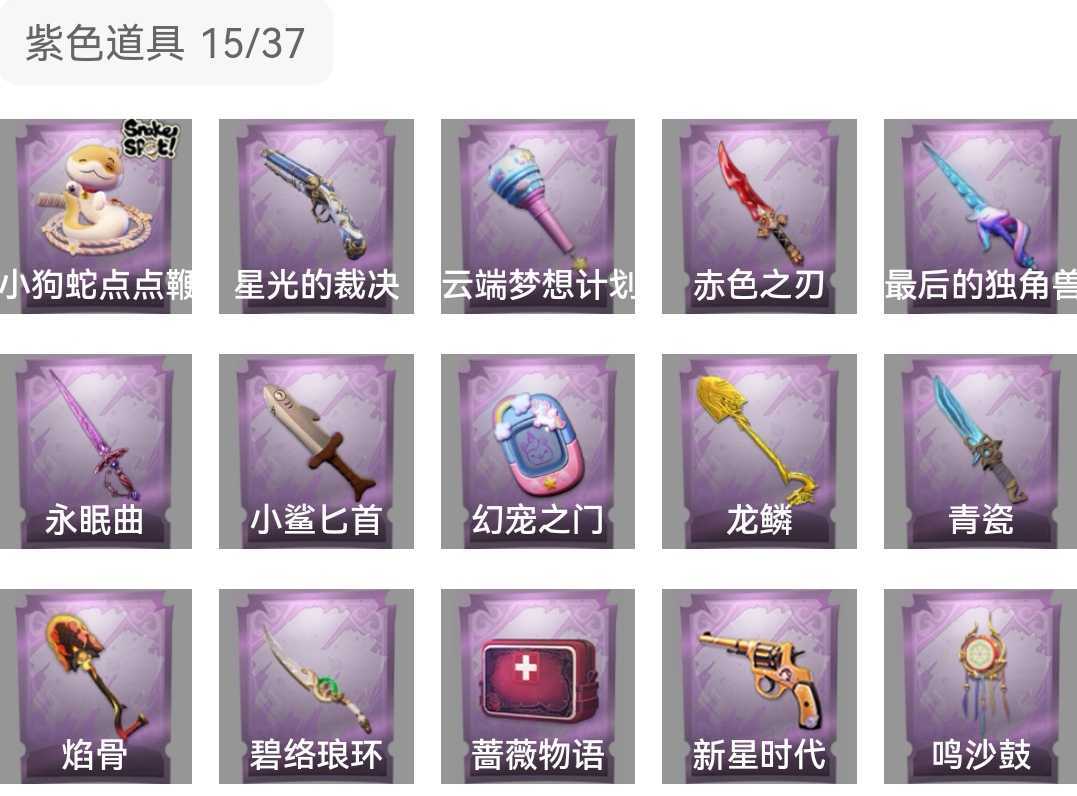Click the 新星时代 item name text
The height and width of the screenshot is (796, 1077).
tap(759, 754)
